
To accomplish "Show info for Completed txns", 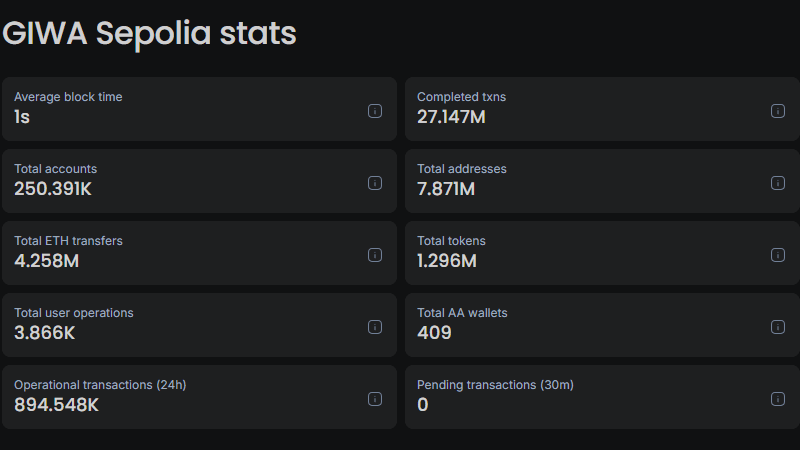I will coord(778,111).
